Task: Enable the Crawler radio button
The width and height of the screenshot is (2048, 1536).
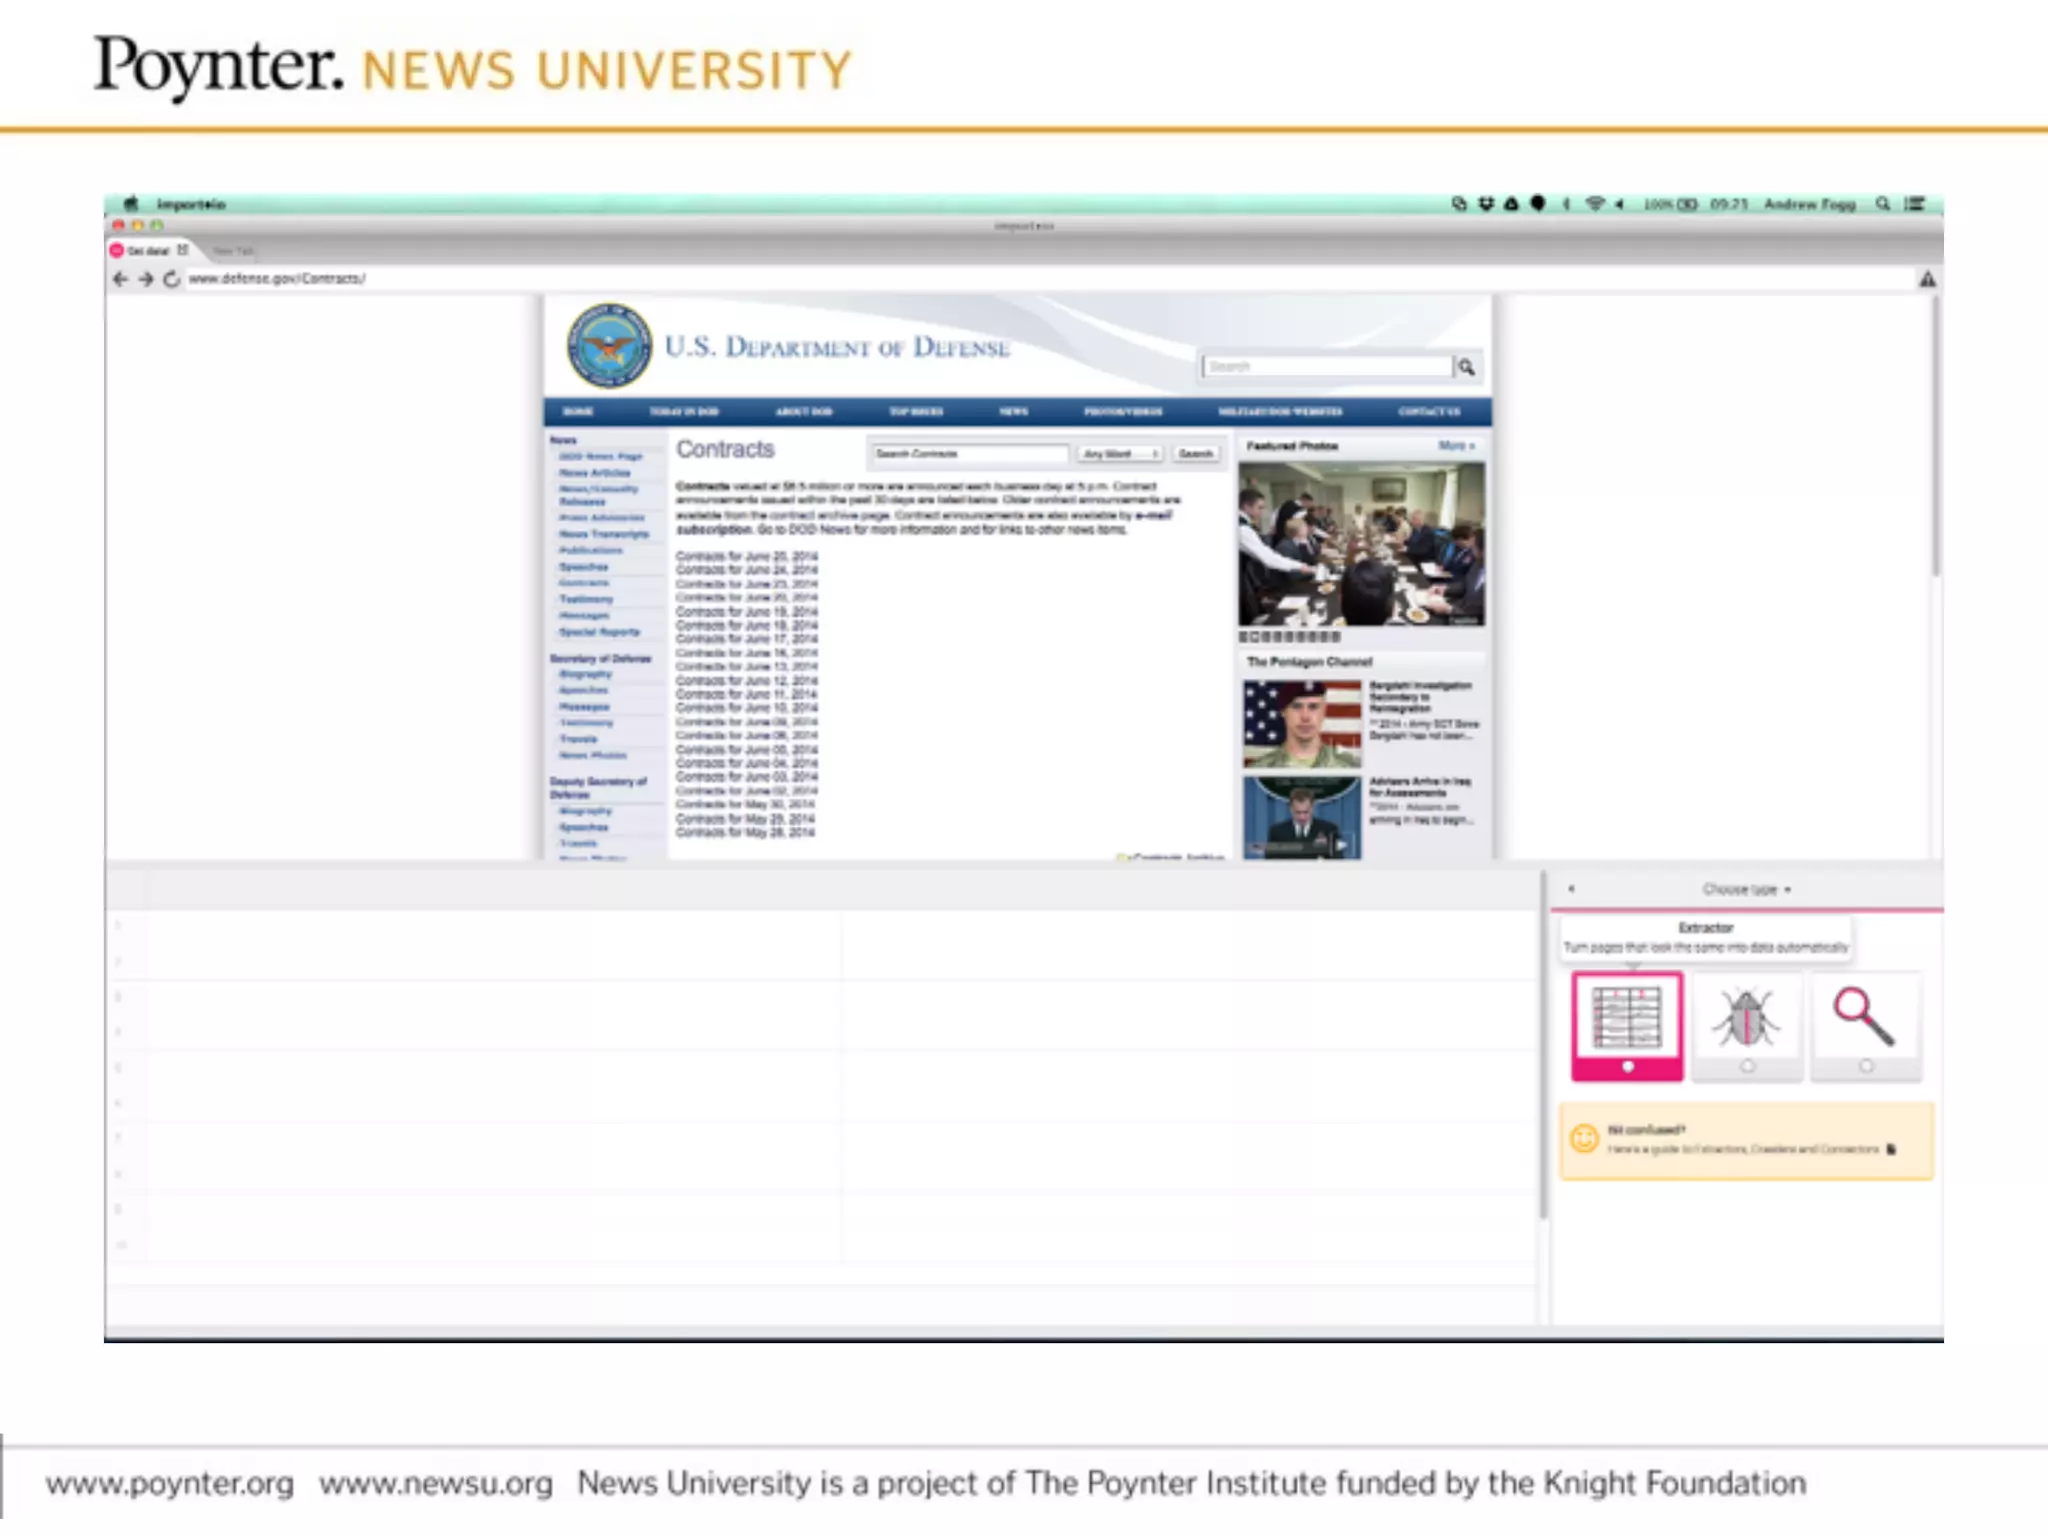Action: 1747,1067
